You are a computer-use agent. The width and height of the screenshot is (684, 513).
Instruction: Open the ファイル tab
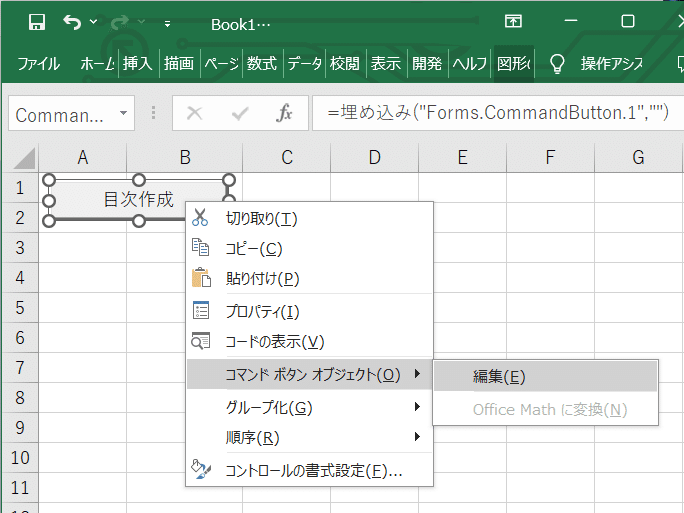[38, 64]
